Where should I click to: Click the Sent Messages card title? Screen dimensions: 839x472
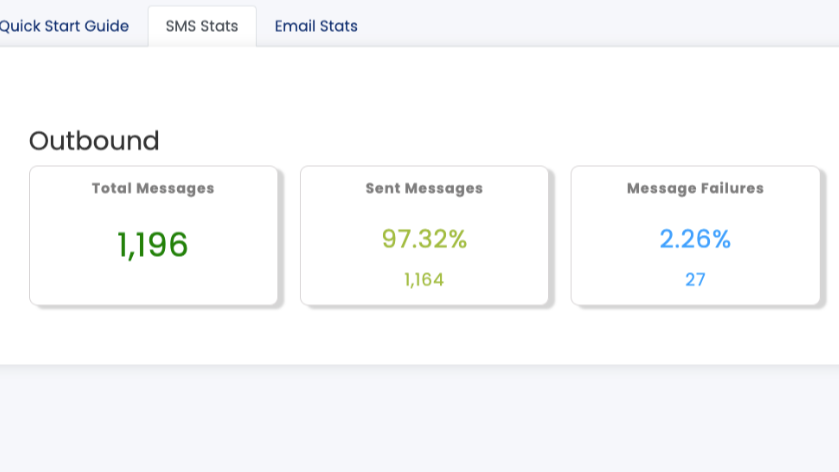click(424, 188)
